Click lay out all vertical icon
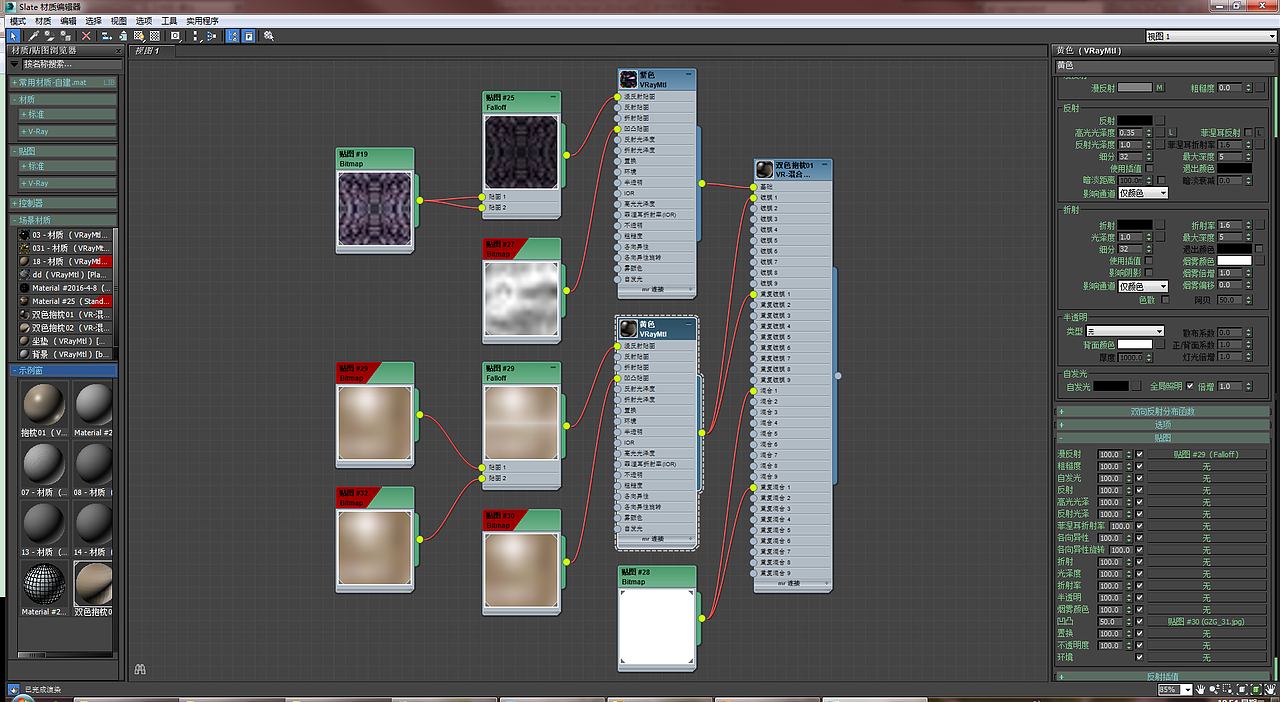 [195, 36]
